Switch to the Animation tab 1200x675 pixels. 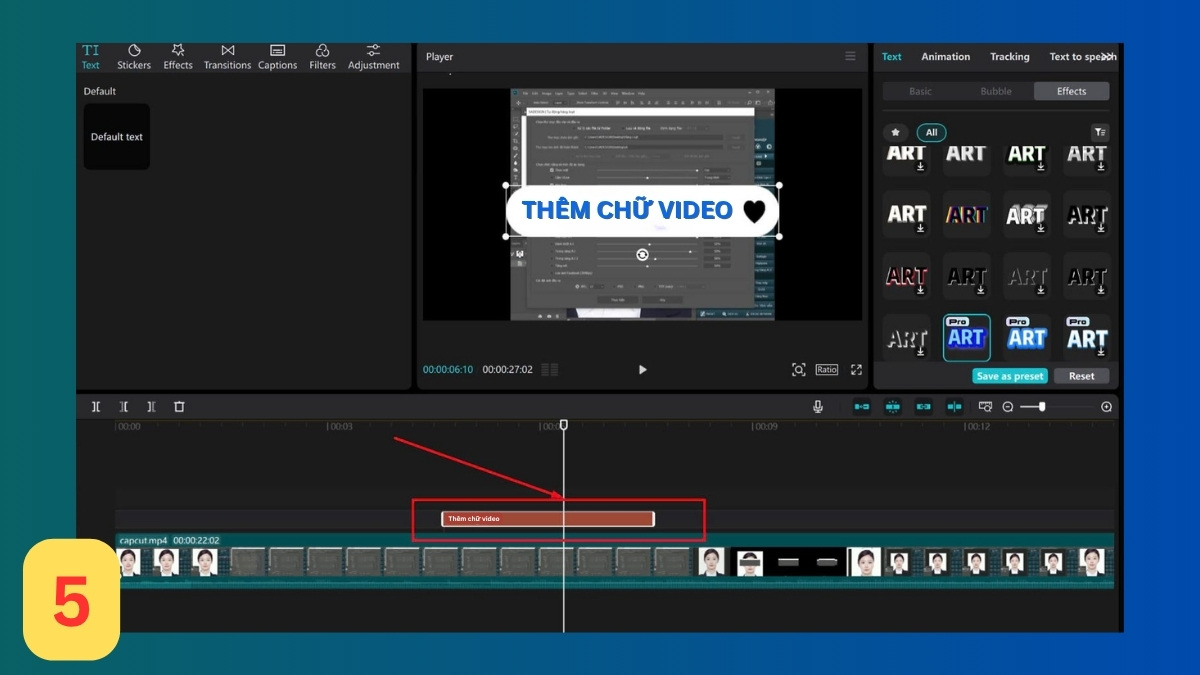pos(945,56)
